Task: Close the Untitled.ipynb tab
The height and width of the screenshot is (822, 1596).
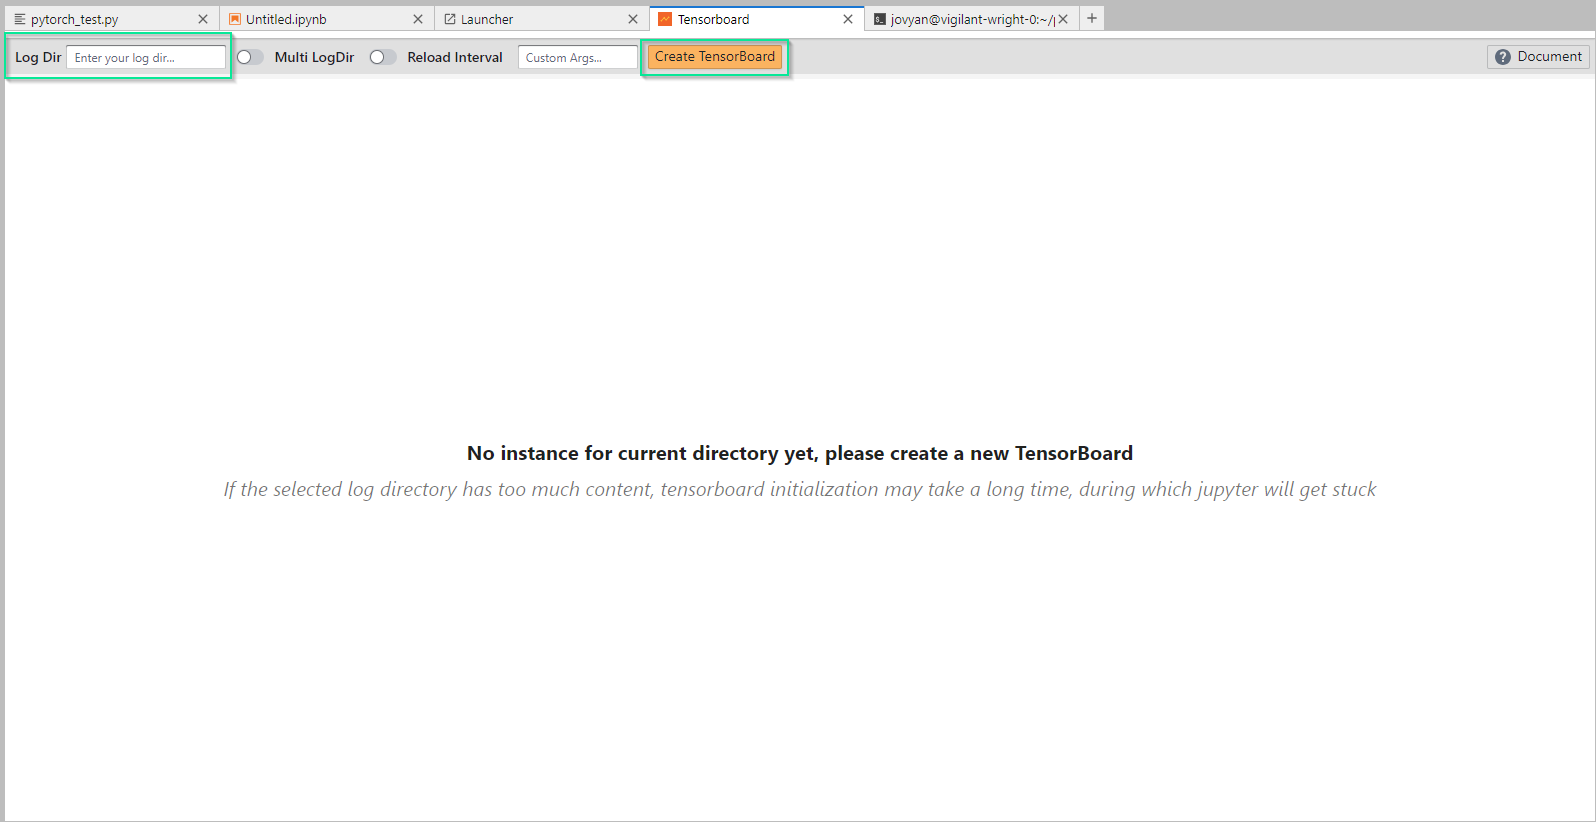Action: pyautogui.click(x=418, y=19)
